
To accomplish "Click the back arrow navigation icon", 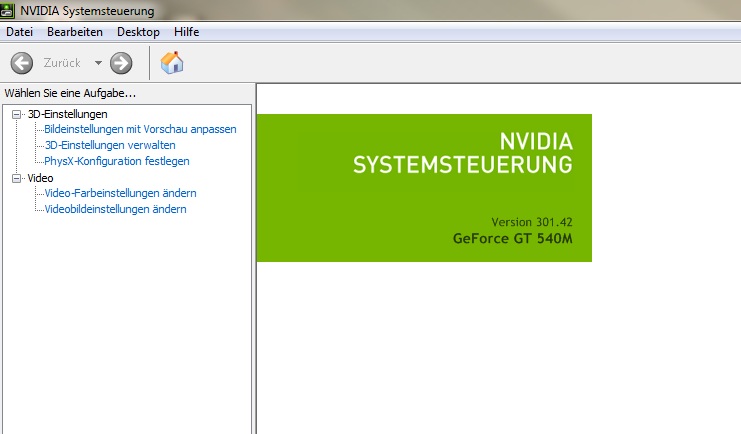I will coord(22,63).
